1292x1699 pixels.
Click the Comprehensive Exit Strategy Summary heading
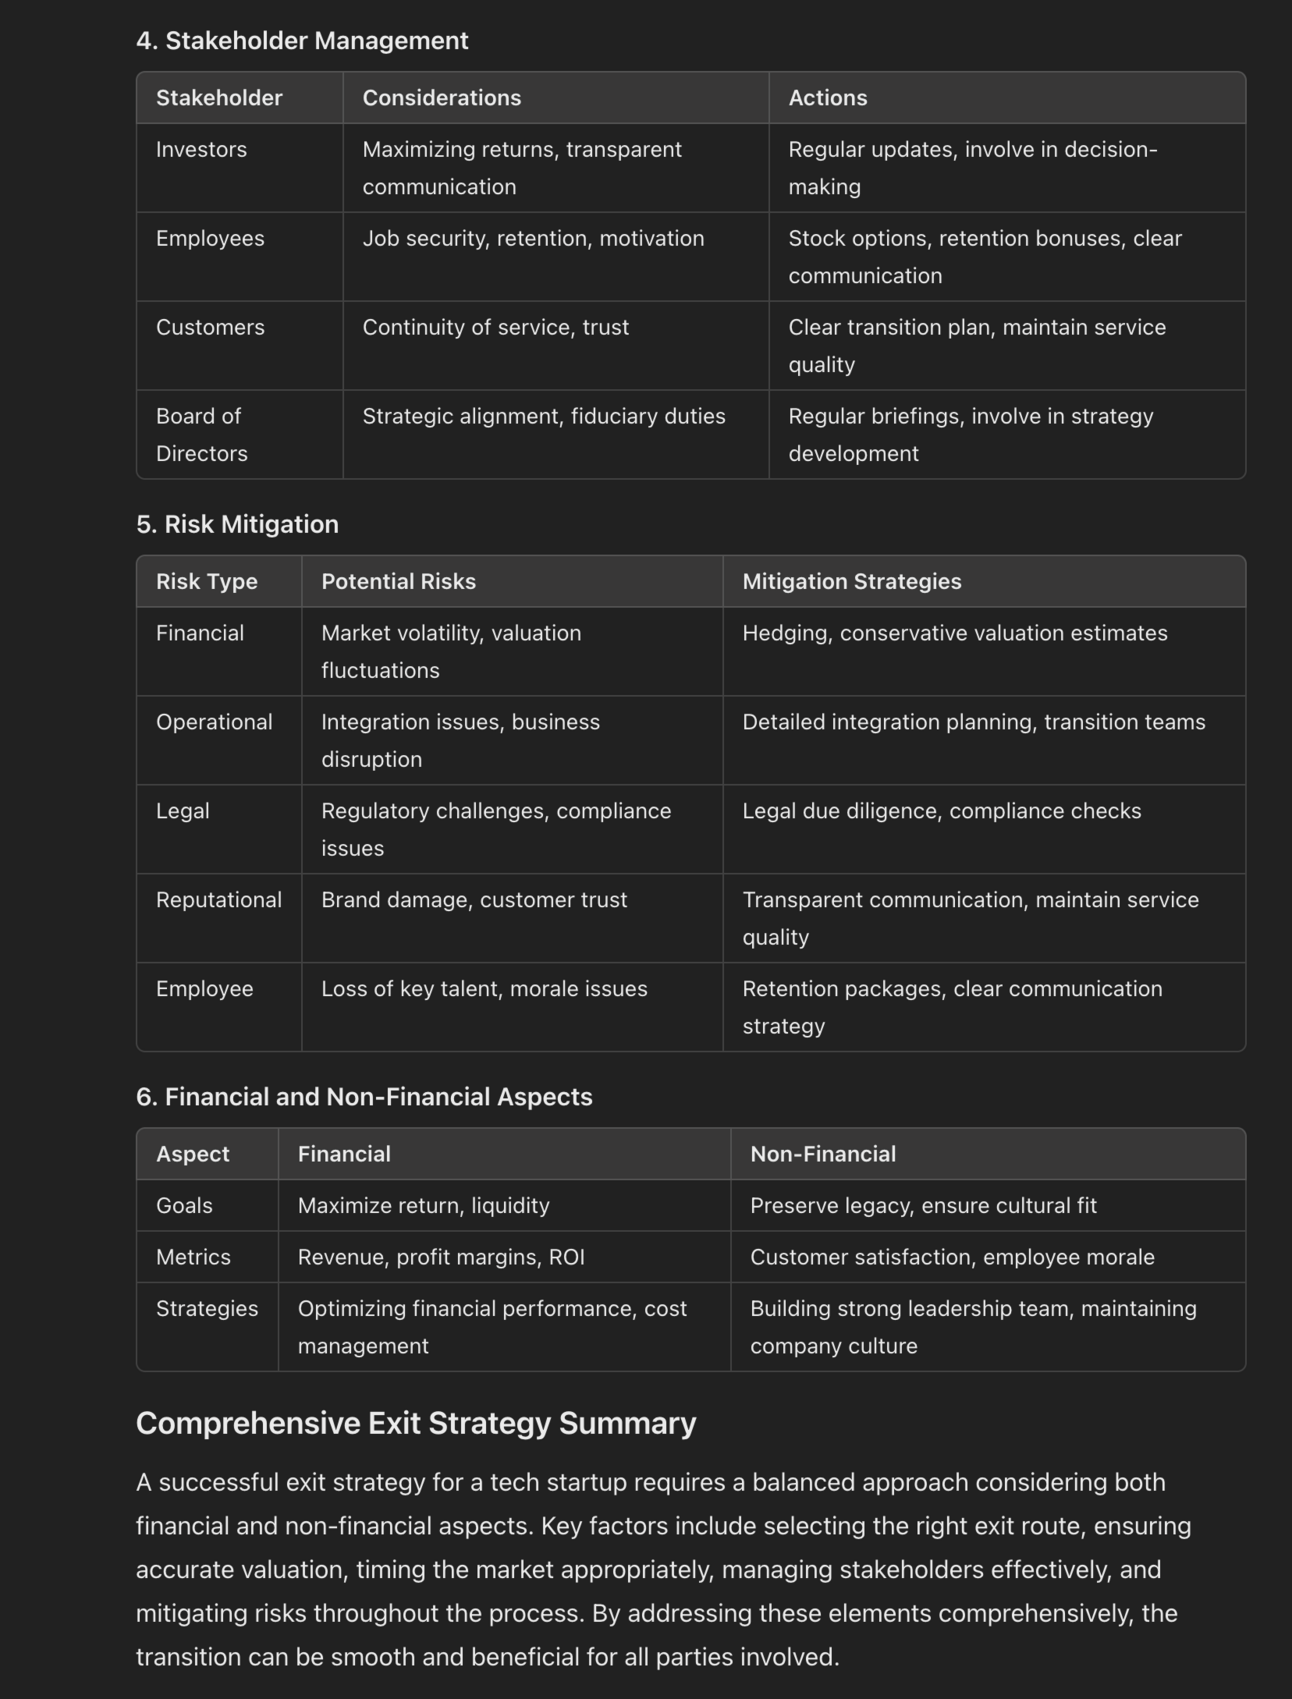tap(416, 1423)
